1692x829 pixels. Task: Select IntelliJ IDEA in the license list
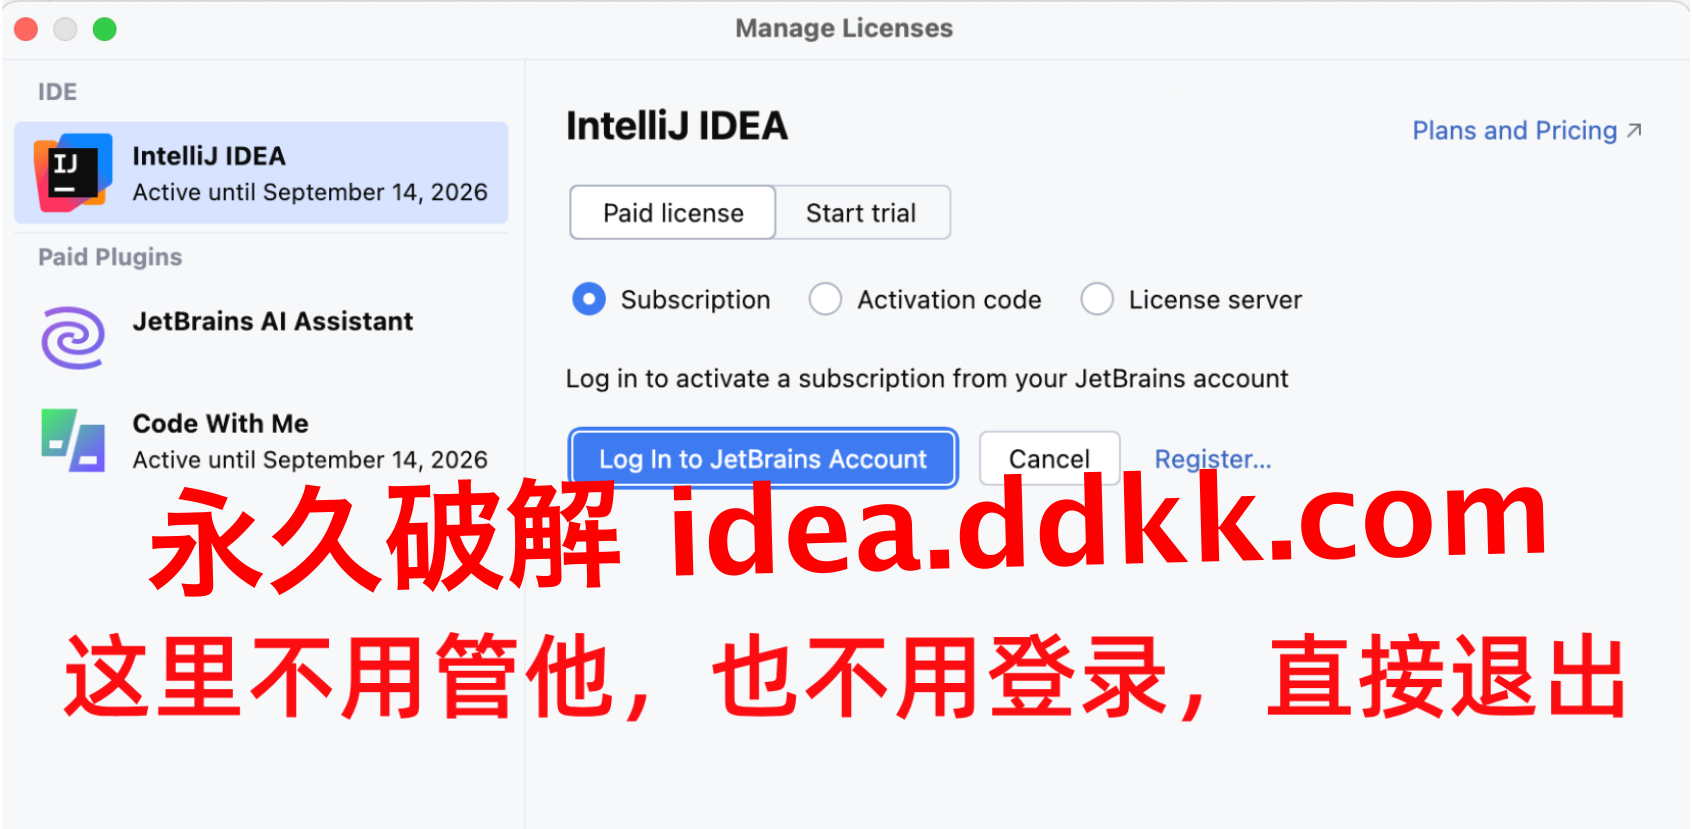click(261, 173)
